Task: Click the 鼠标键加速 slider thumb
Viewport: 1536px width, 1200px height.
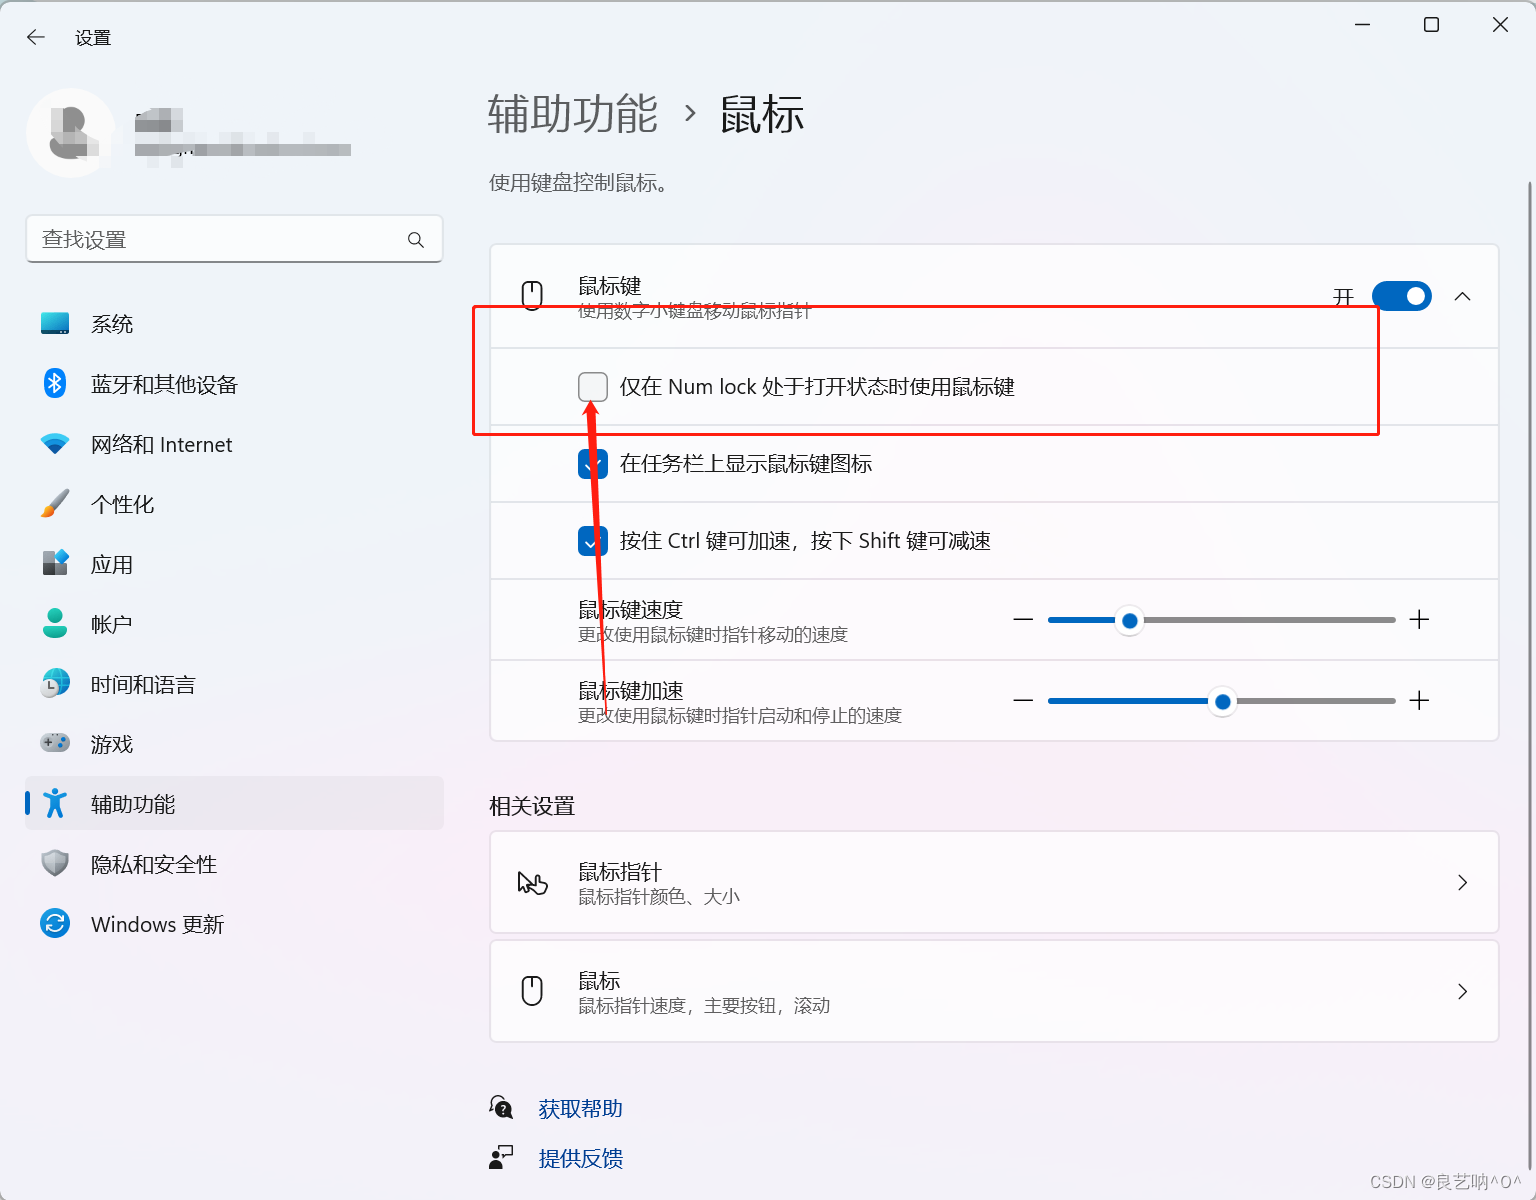Action: point(1222,702)
